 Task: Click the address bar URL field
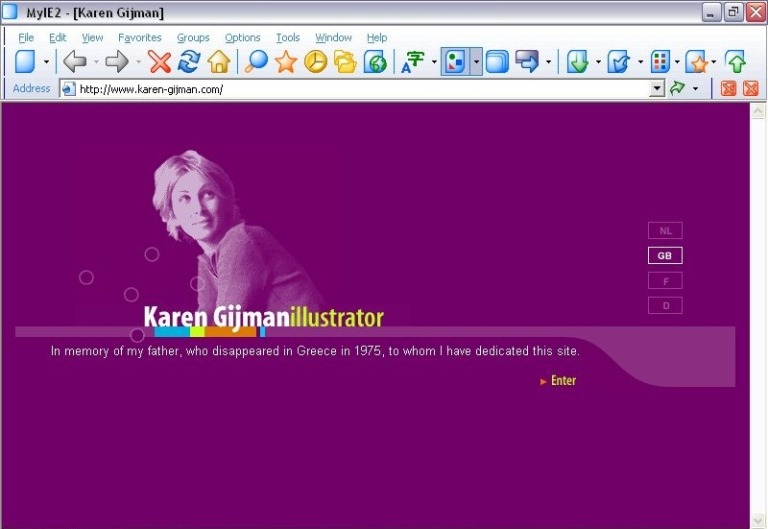(360, 89)
